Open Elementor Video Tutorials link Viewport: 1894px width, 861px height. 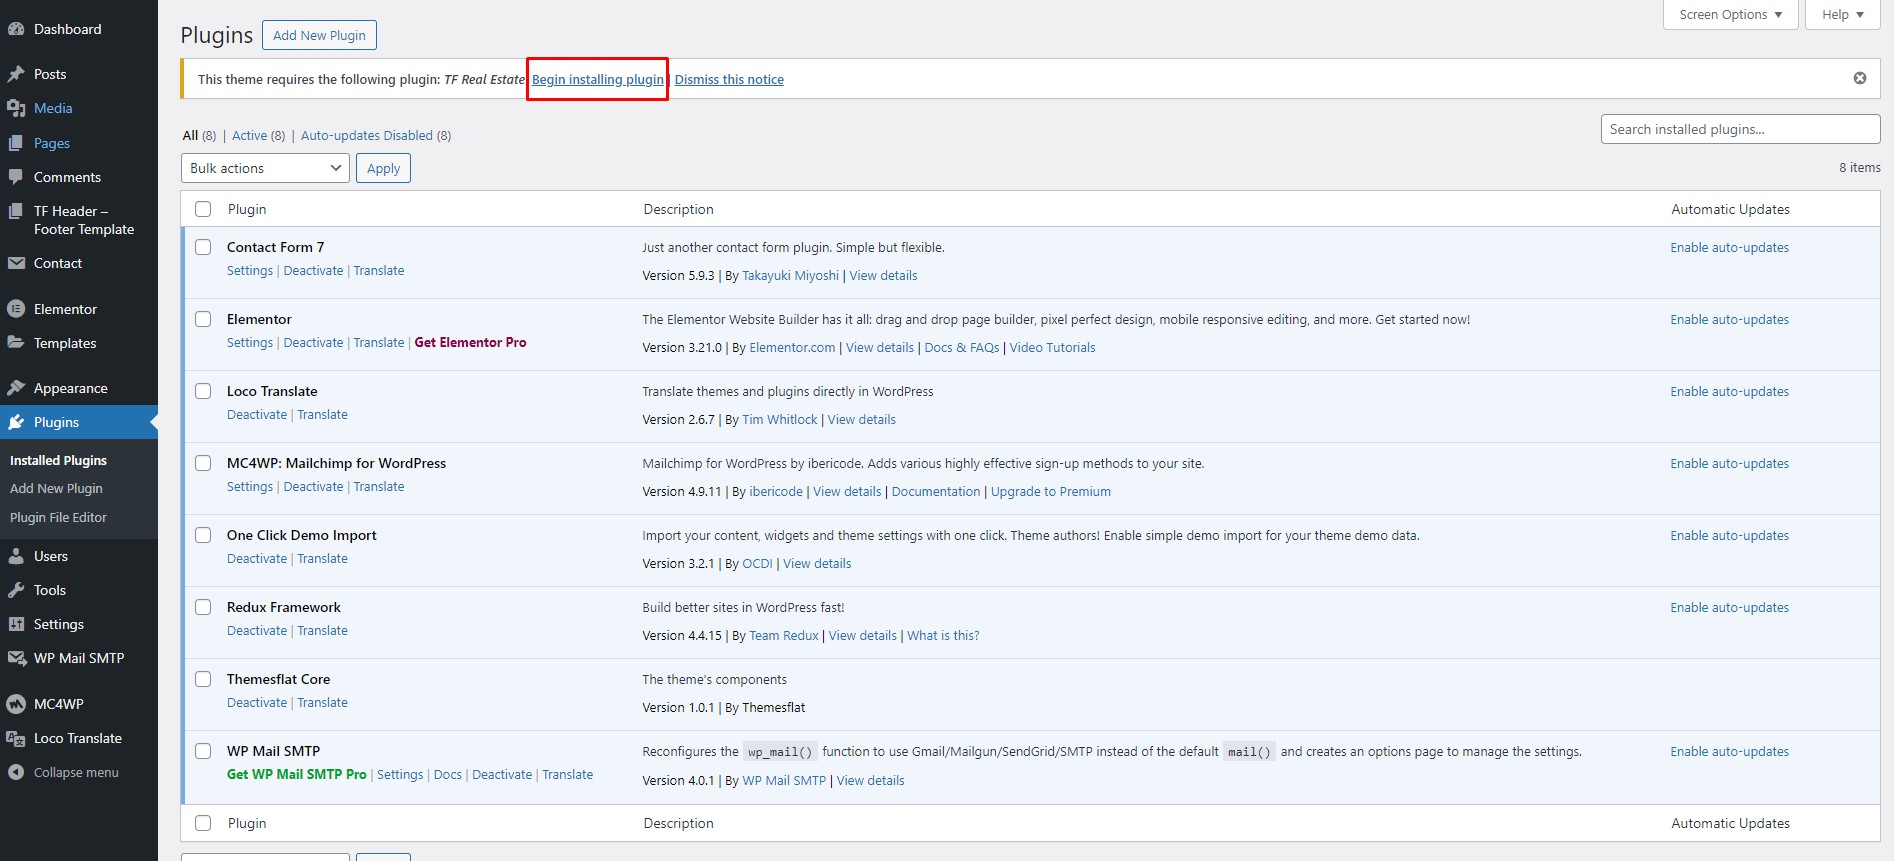(x=1052, y=348)
